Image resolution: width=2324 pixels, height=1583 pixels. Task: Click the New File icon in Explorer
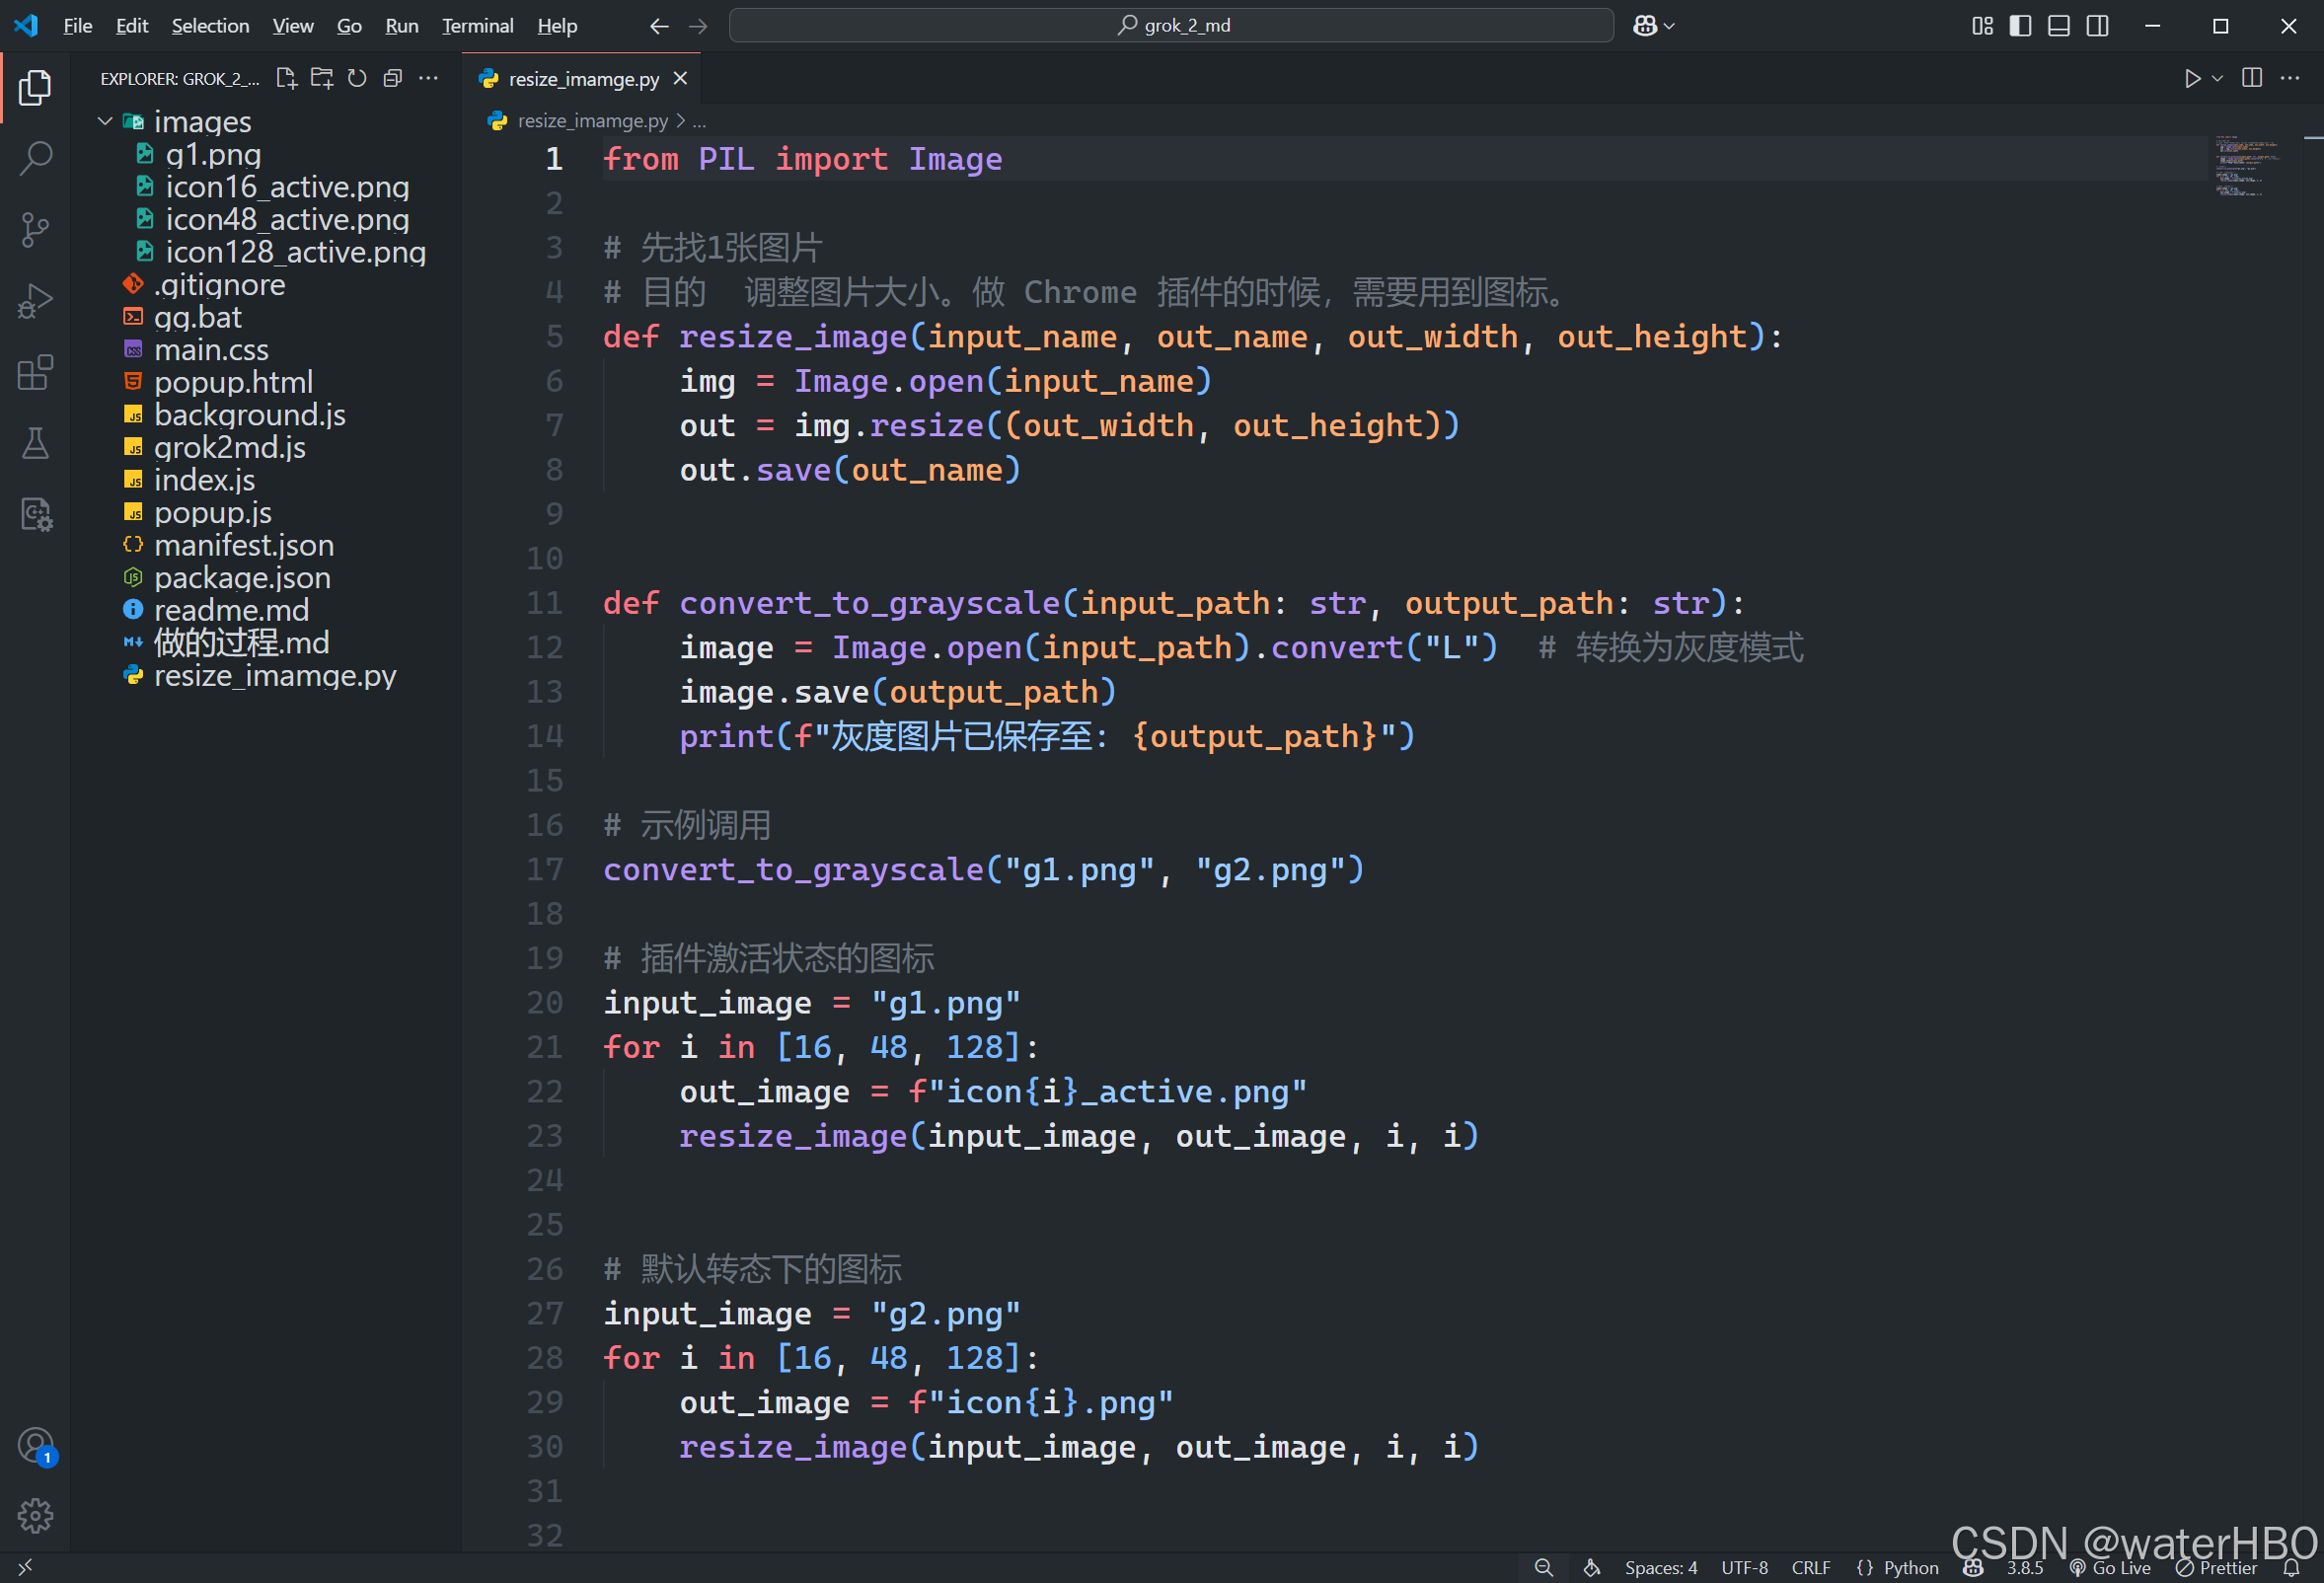coord(286,79)
